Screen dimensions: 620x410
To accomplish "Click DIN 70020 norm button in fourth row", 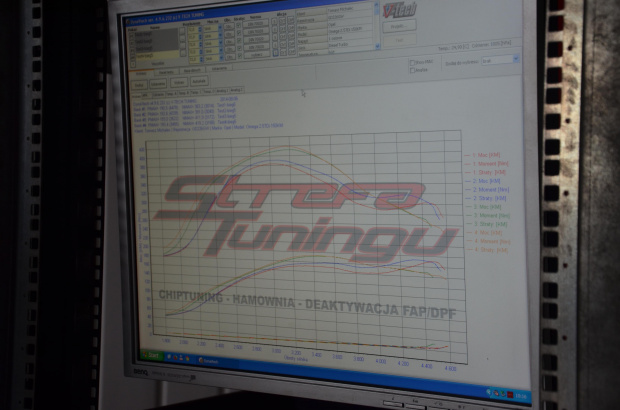I will pos(256,47).
